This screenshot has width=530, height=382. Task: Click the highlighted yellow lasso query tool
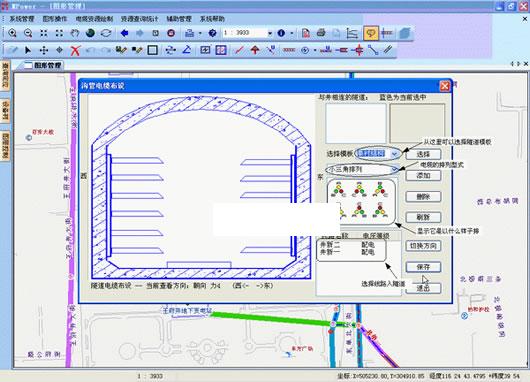(x=371, y=33)
